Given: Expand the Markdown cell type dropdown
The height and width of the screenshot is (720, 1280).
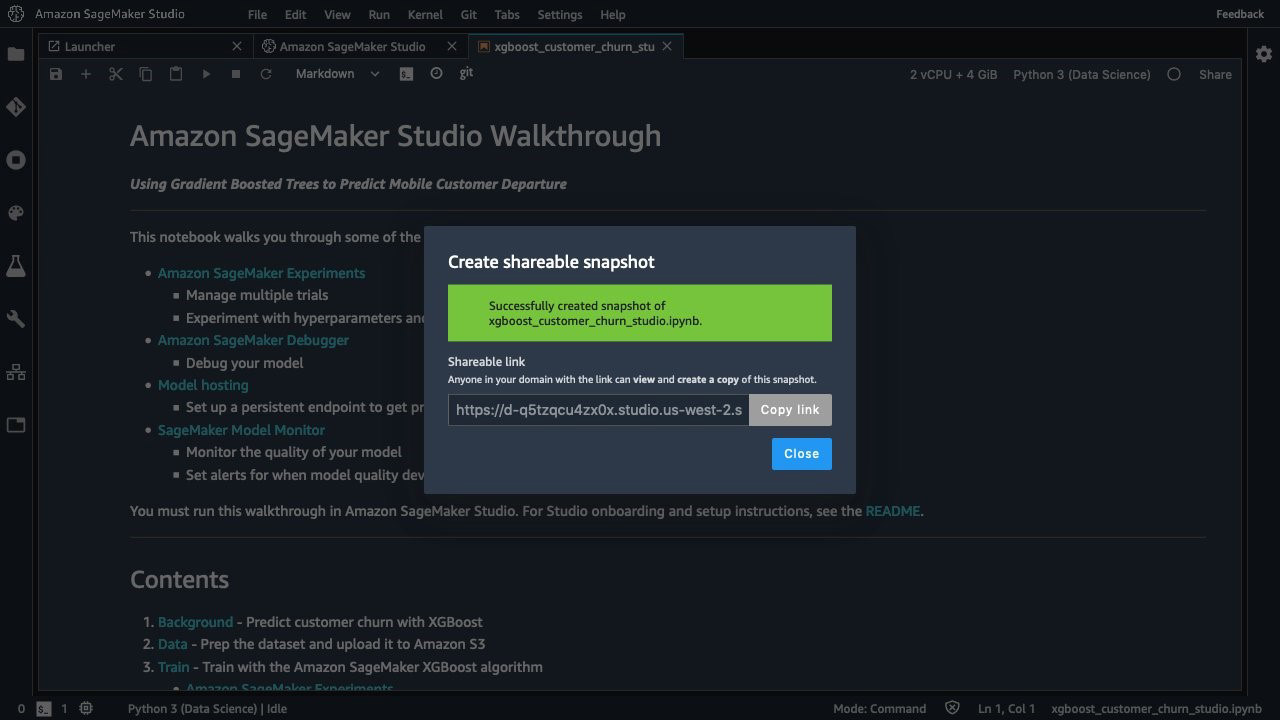Looking at the screenshot, I should [337, 74].
